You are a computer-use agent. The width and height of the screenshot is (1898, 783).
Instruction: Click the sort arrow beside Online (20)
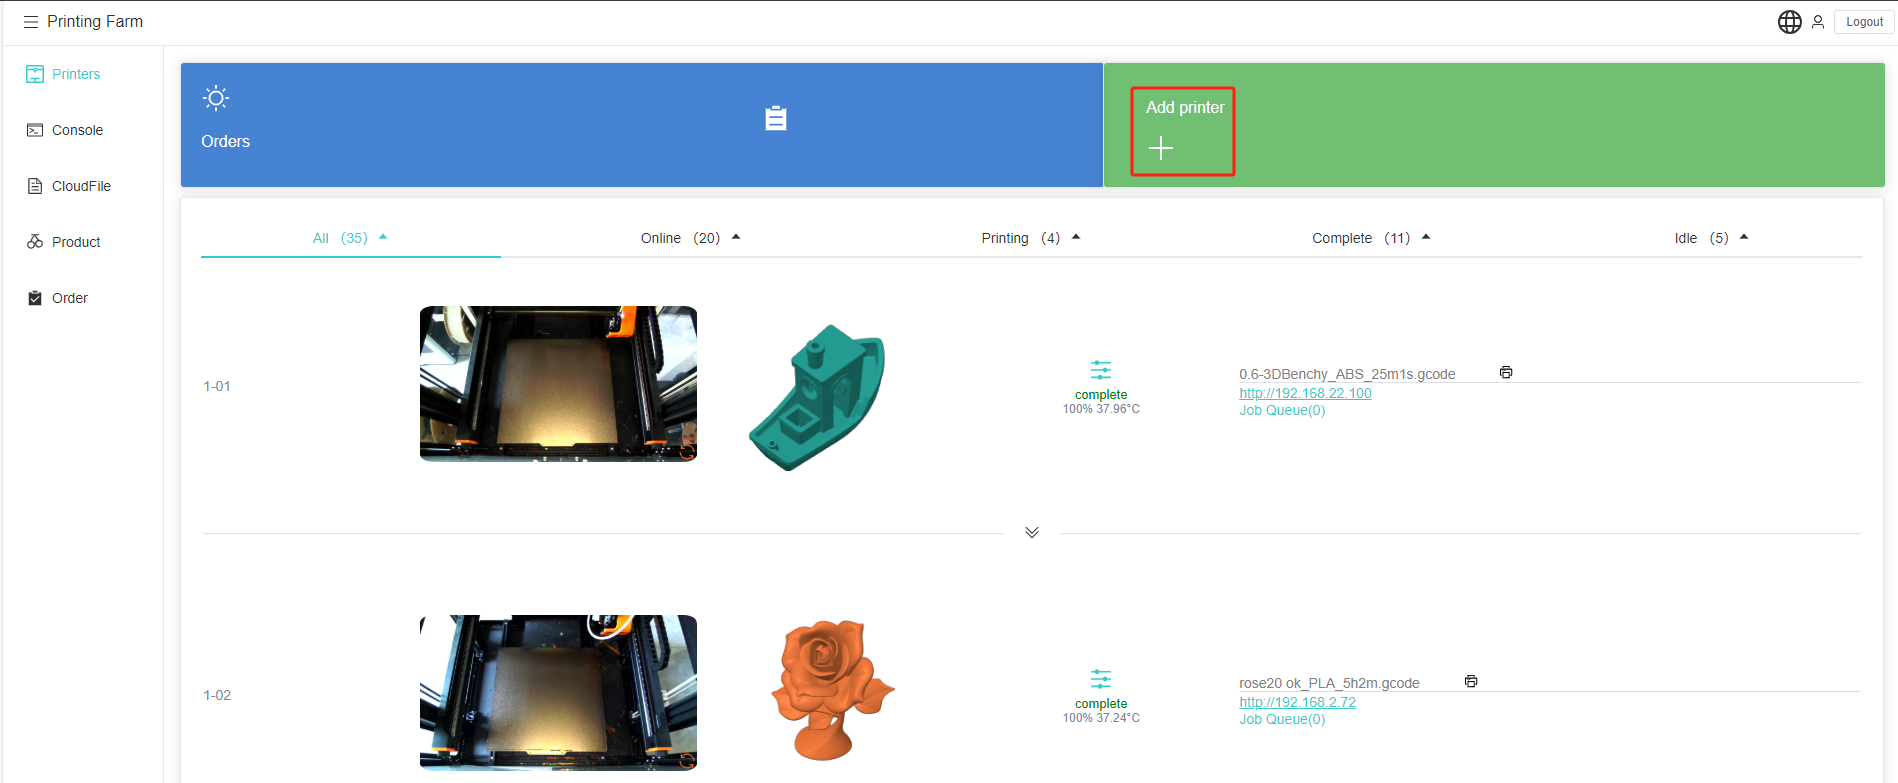(736, 237)
